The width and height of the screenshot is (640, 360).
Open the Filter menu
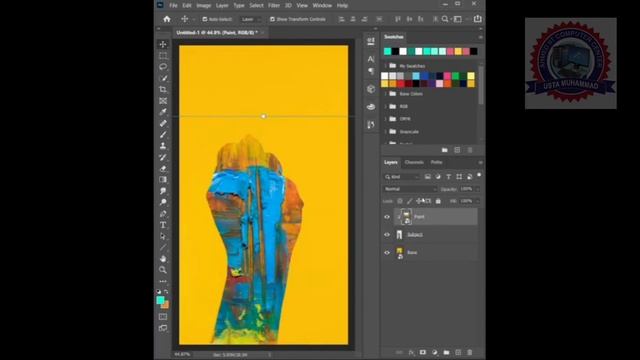coord(274,5)
